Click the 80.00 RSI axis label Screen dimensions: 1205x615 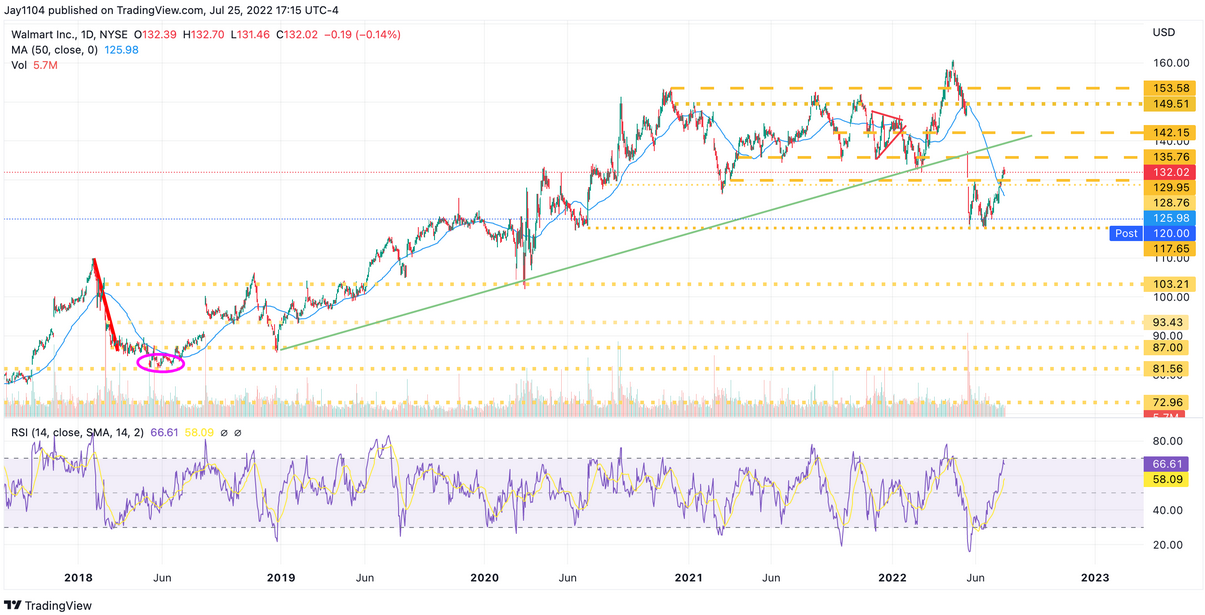tap(1167, 441)
